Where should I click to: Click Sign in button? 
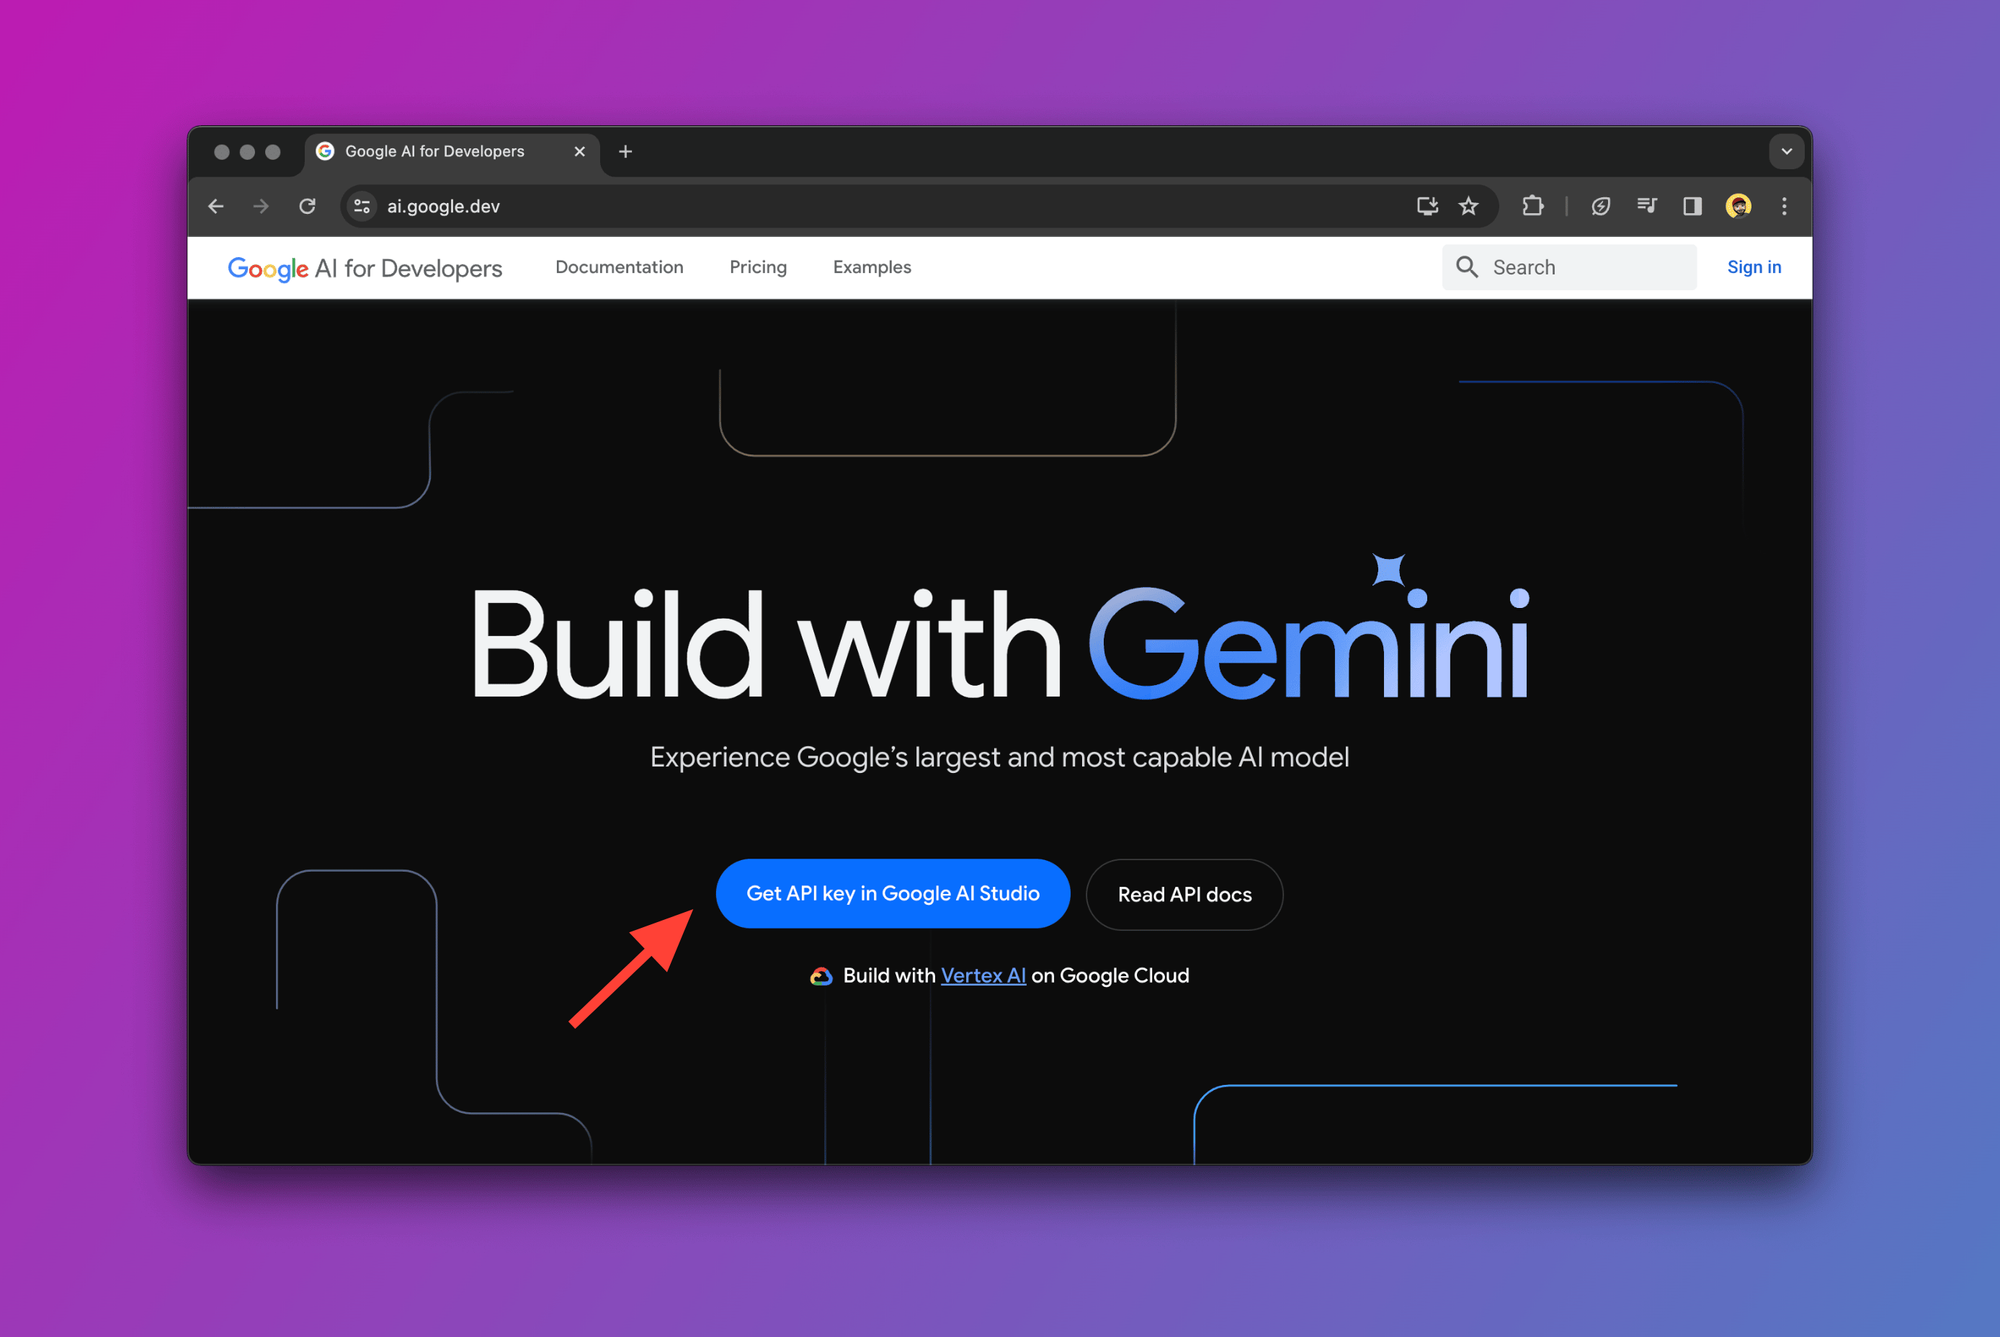[1752, 267]
